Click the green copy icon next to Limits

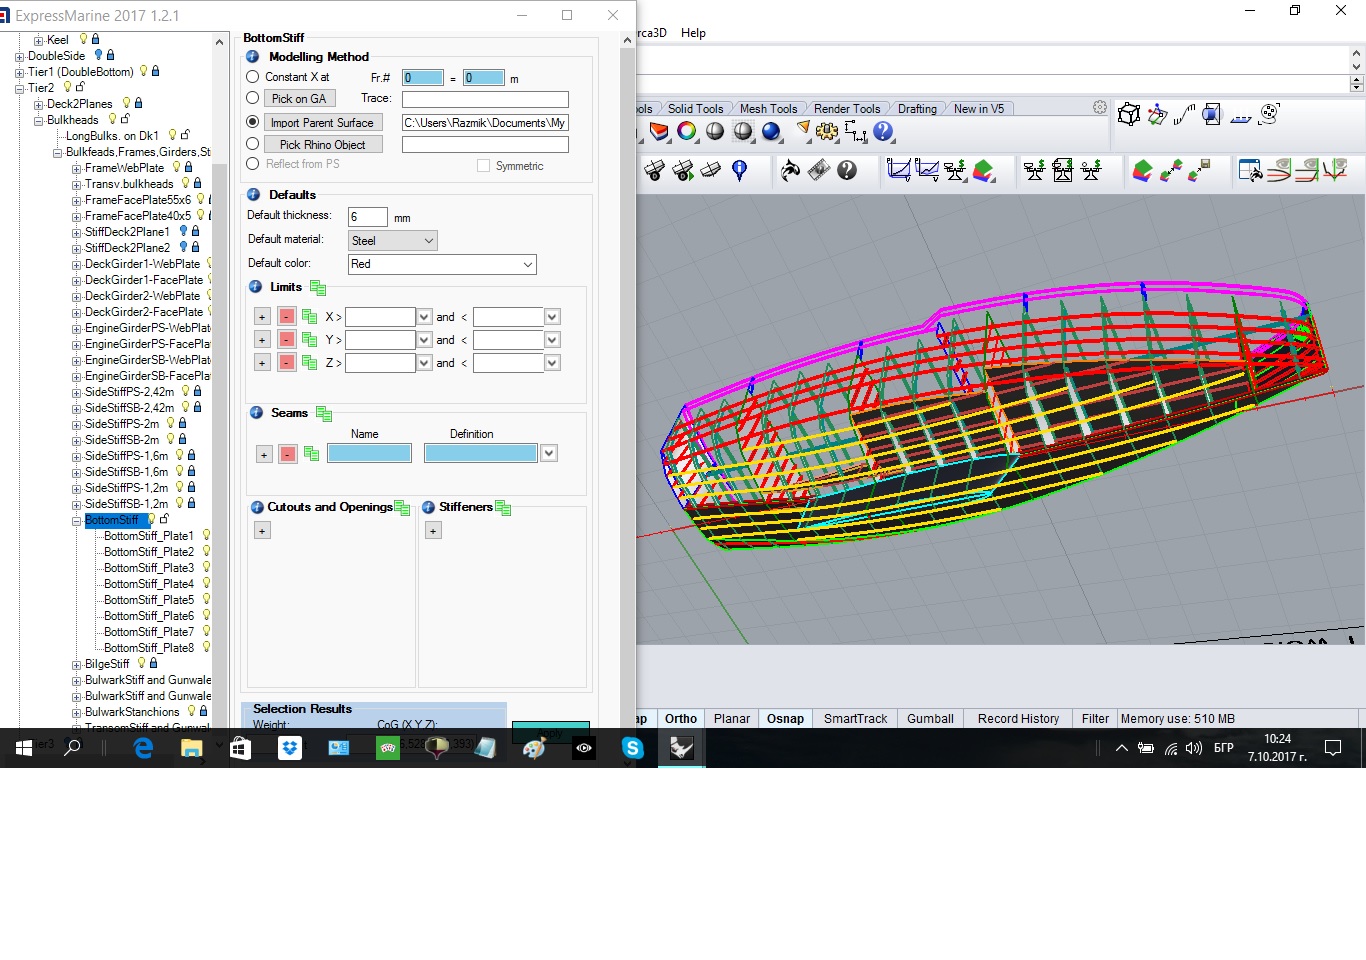coord(318,288)
